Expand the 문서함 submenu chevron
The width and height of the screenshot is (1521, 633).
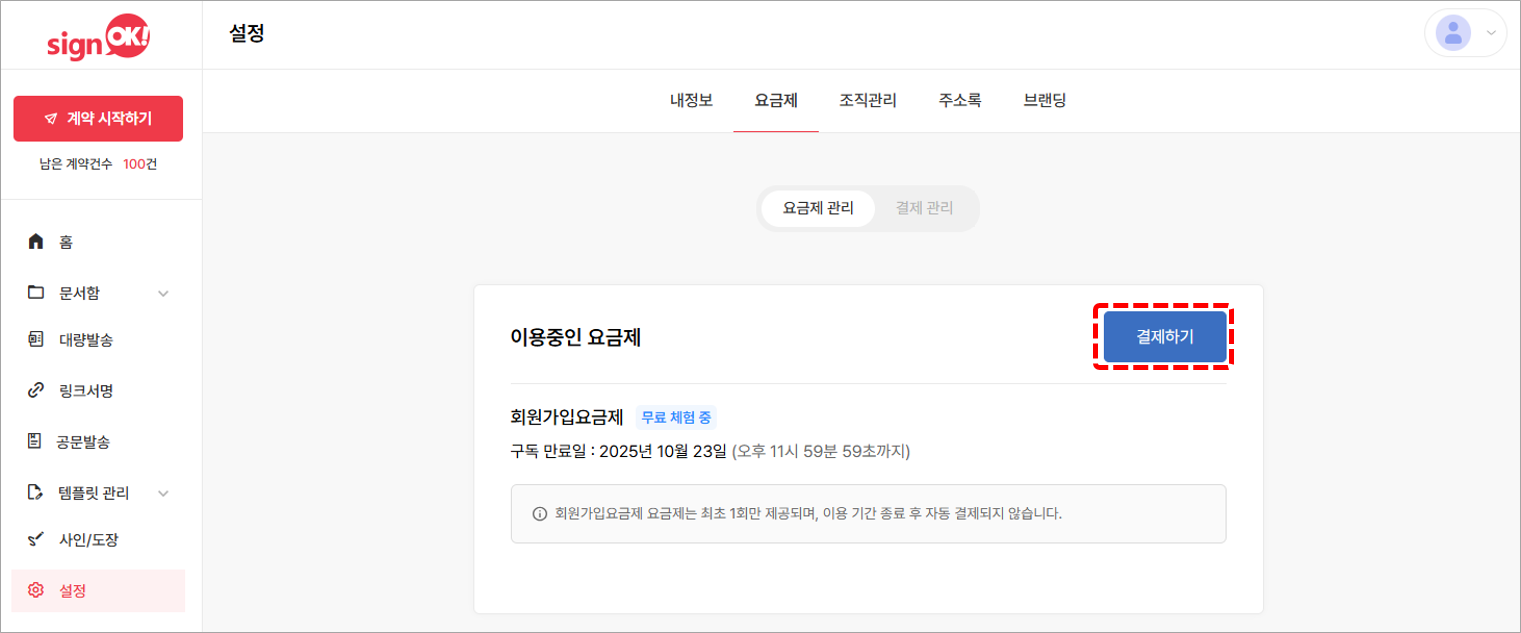click(x=164, y=293)
